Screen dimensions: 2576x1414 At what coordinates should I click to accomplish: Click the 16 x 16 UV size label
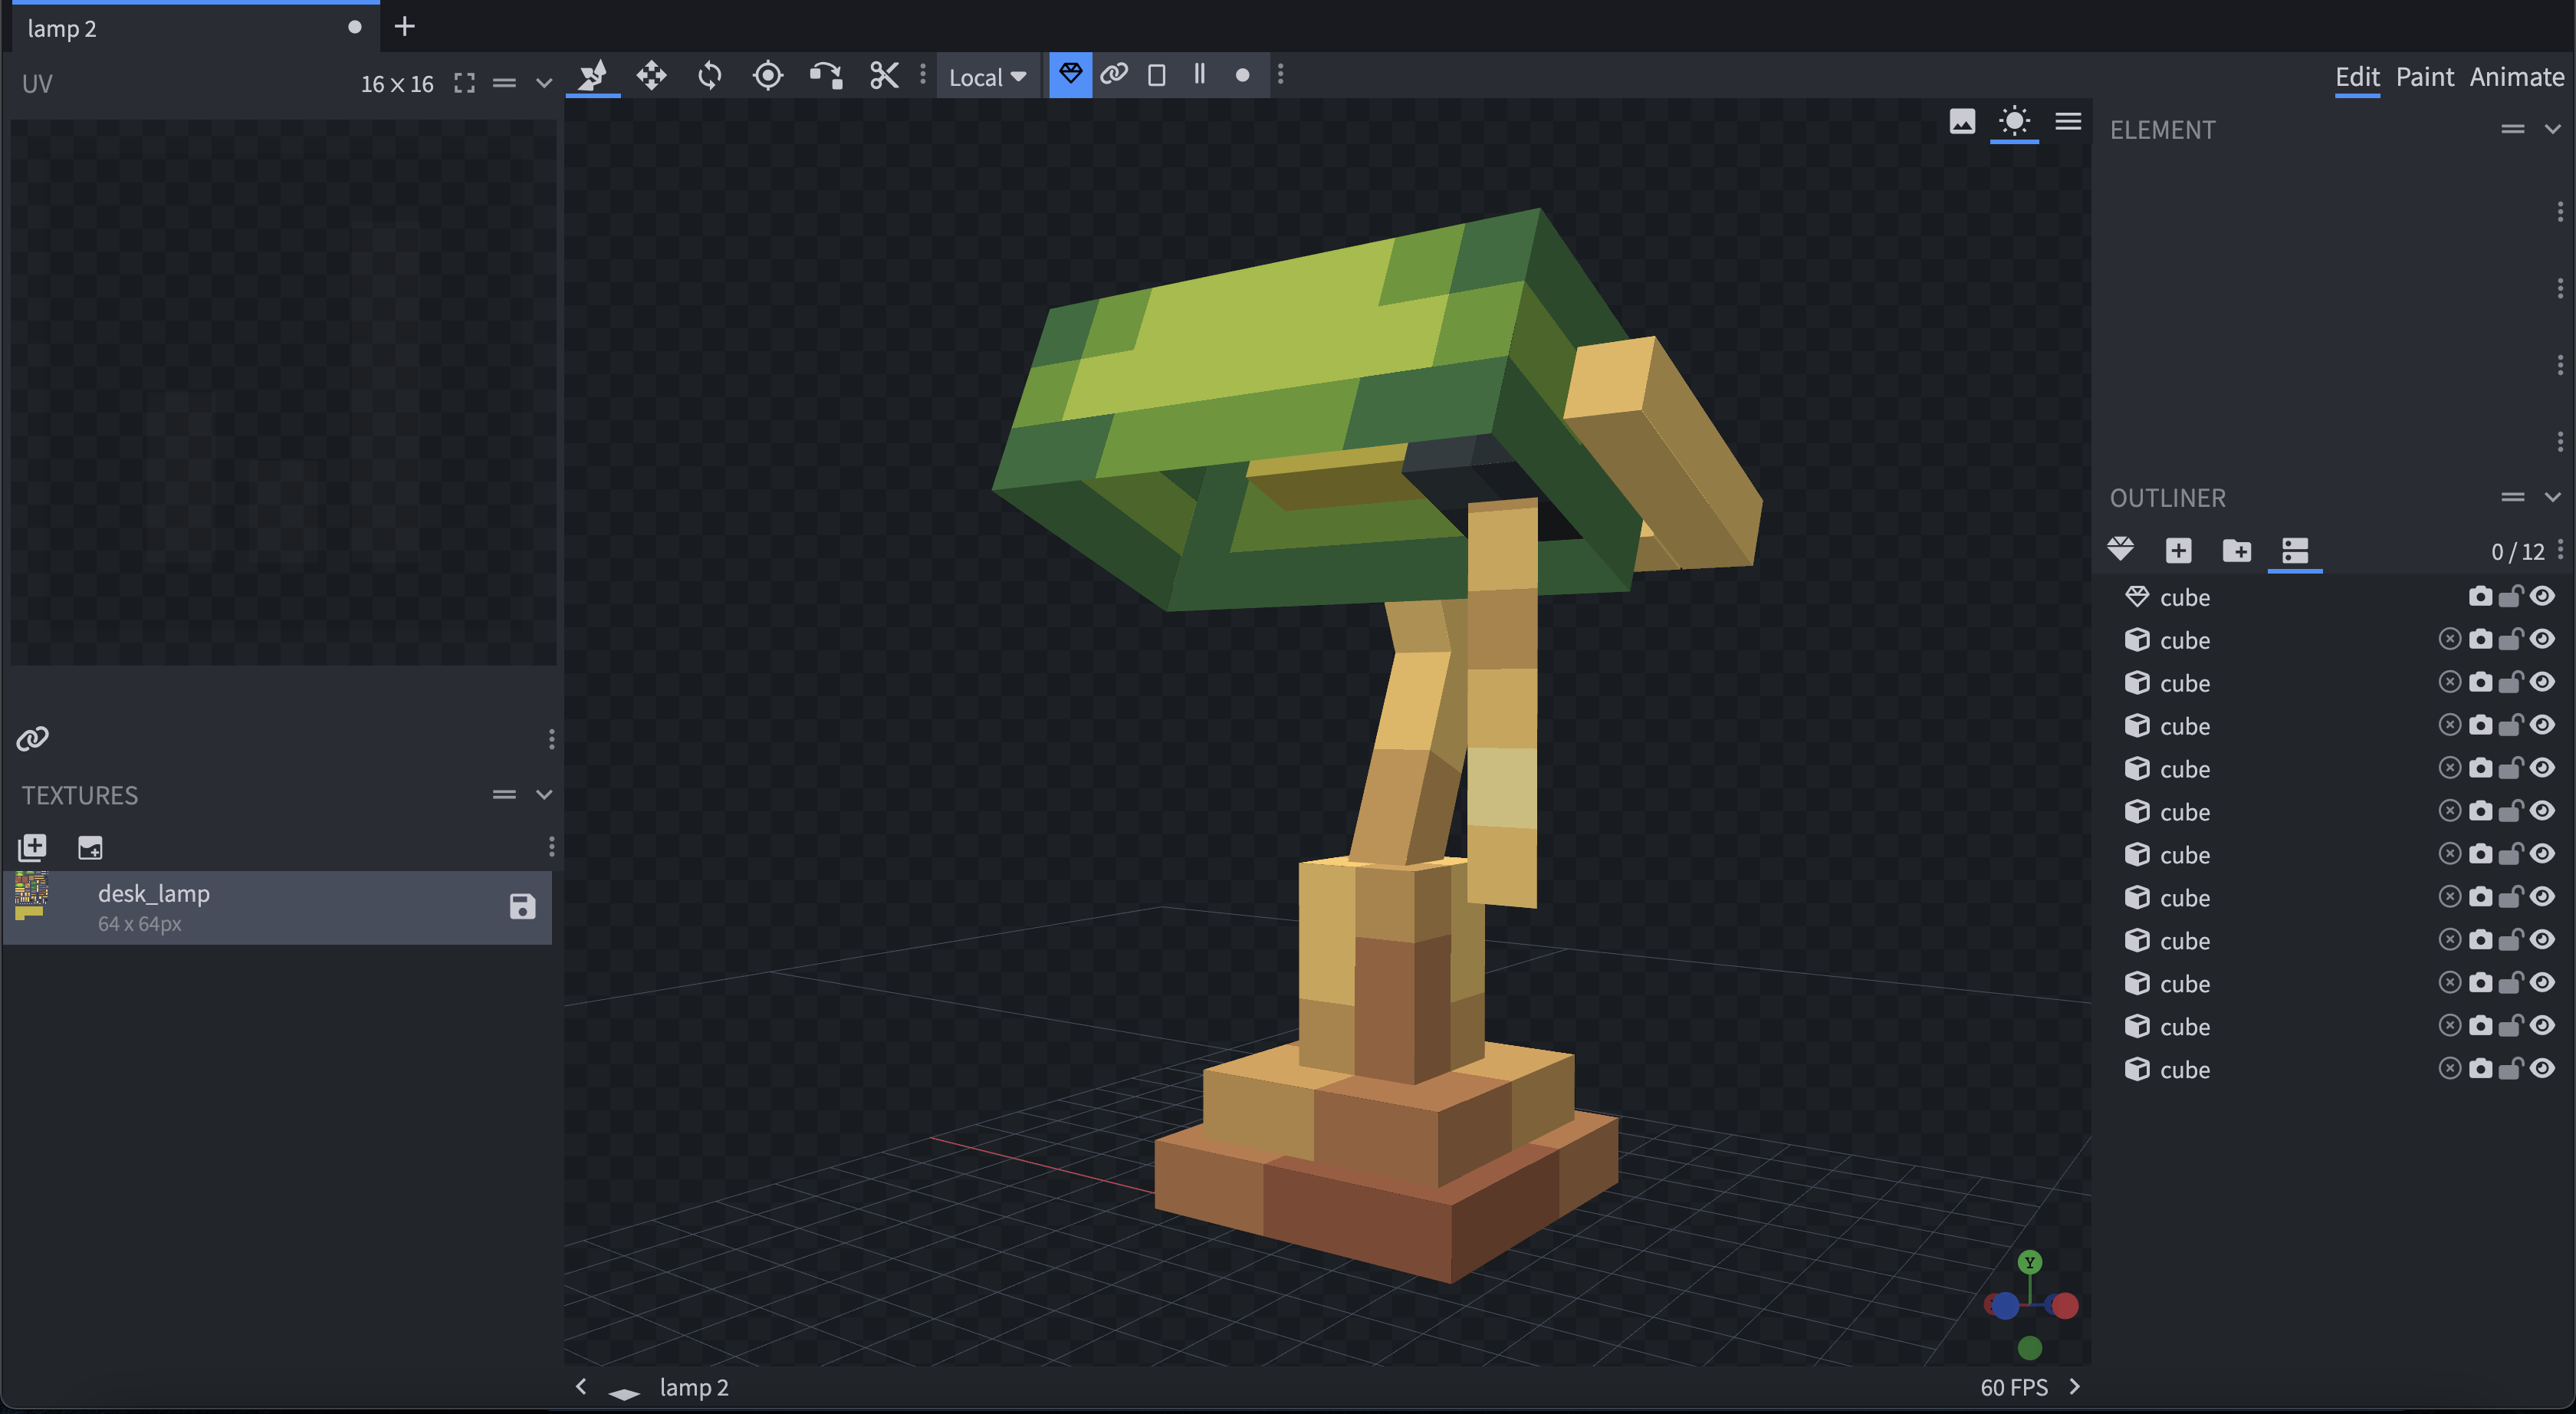tap(397, 84)
